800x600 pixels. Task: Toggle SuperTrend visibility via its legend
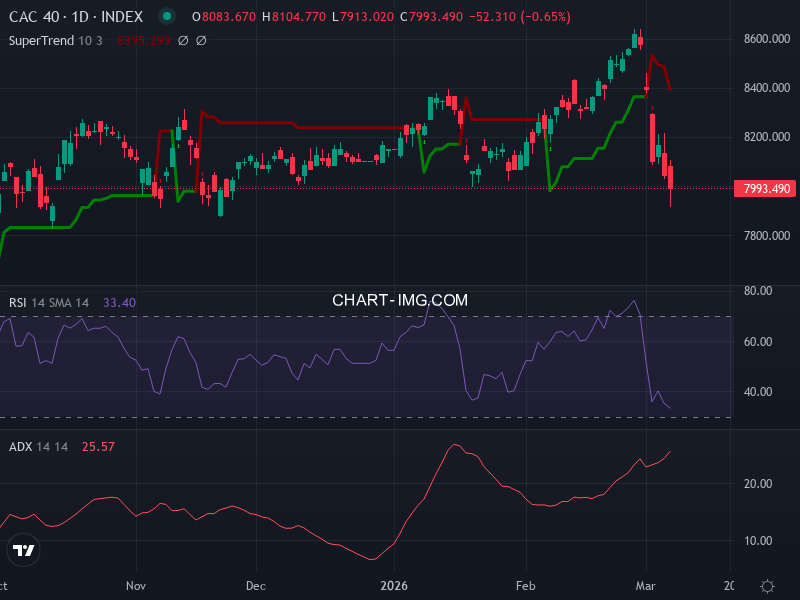click(x=40, y=41)
